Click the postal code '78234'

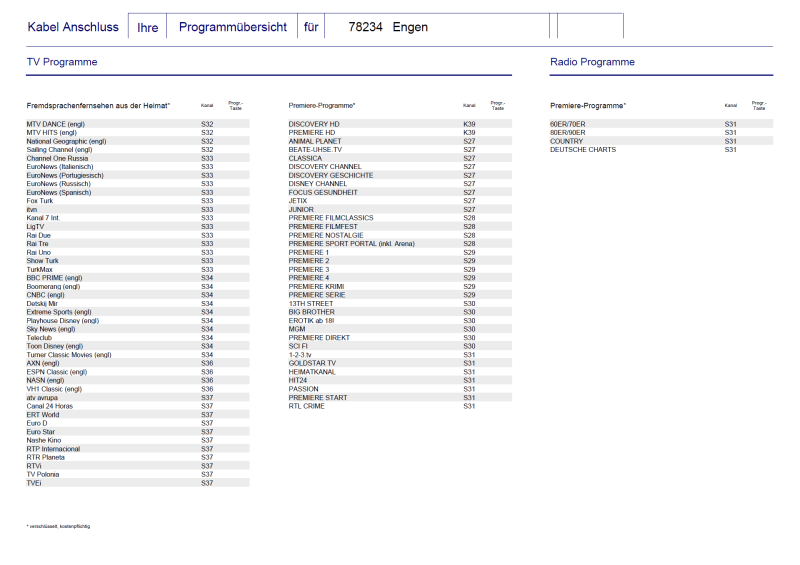pos(365,27)
